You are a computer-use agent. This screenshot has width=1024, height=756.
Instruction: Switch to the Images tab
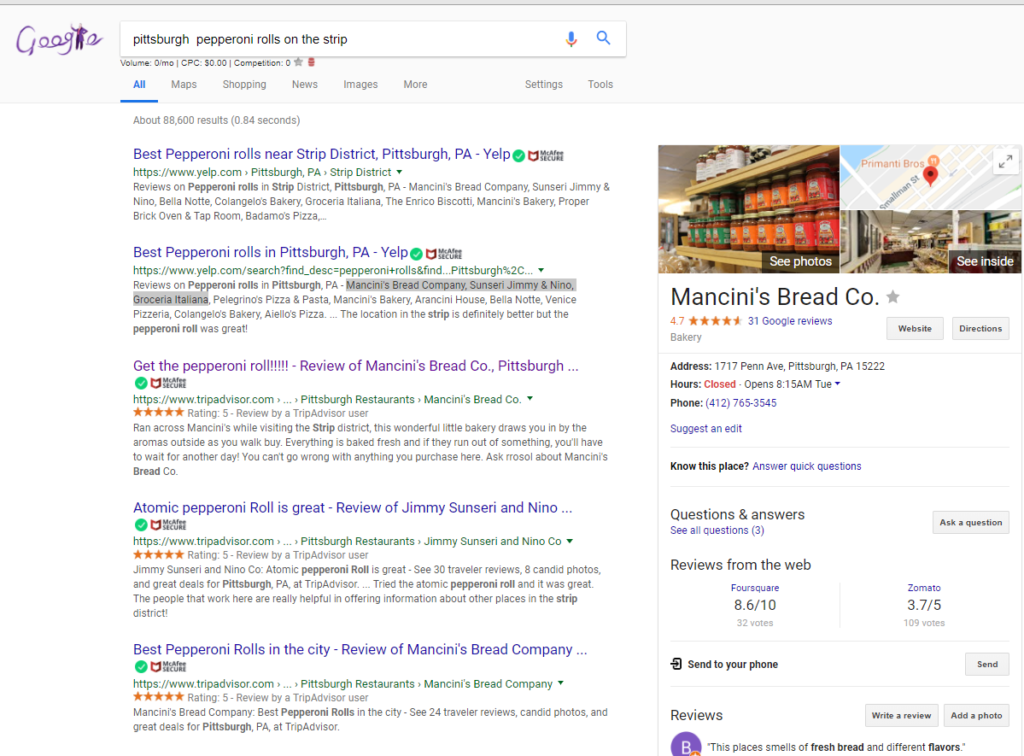coord(360,84)
